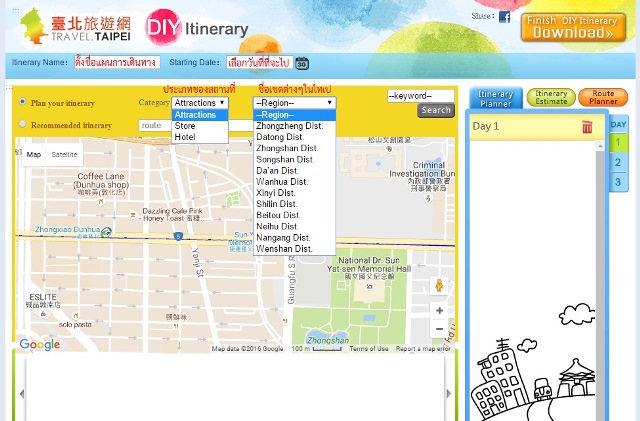Select the --Region-- placeholder option
The height and width of the screenshot is (421, 640).
pyautogui.click(x=294, y=115)
